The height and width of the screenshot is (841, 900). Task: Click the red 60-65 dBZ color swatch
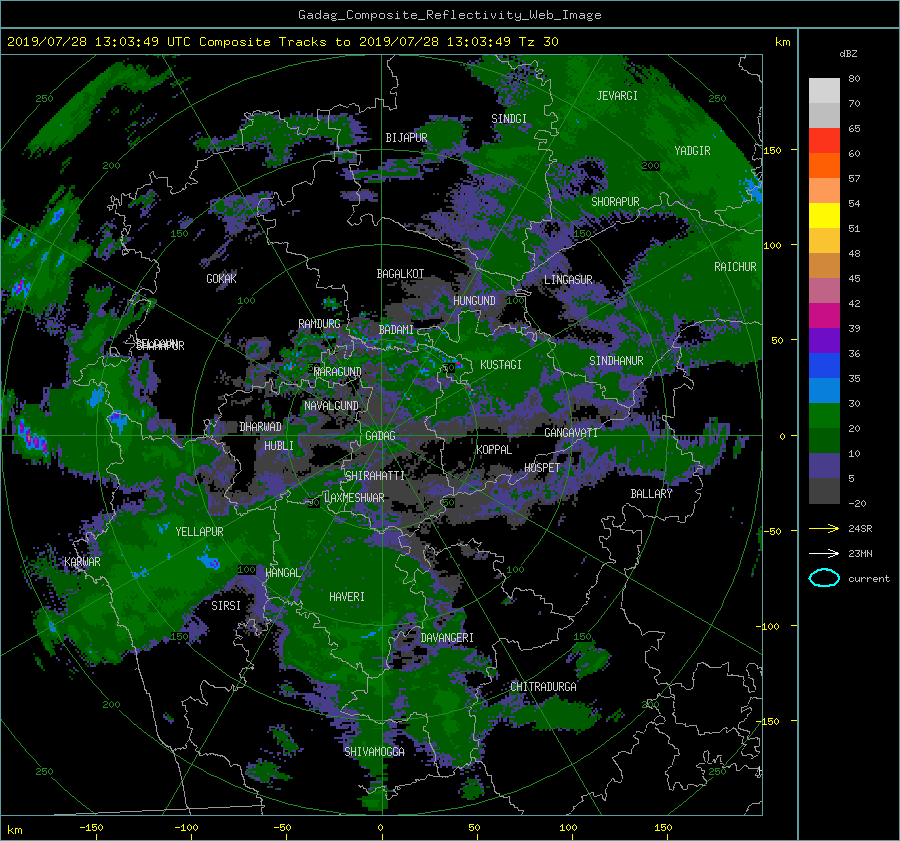point(824,141)
